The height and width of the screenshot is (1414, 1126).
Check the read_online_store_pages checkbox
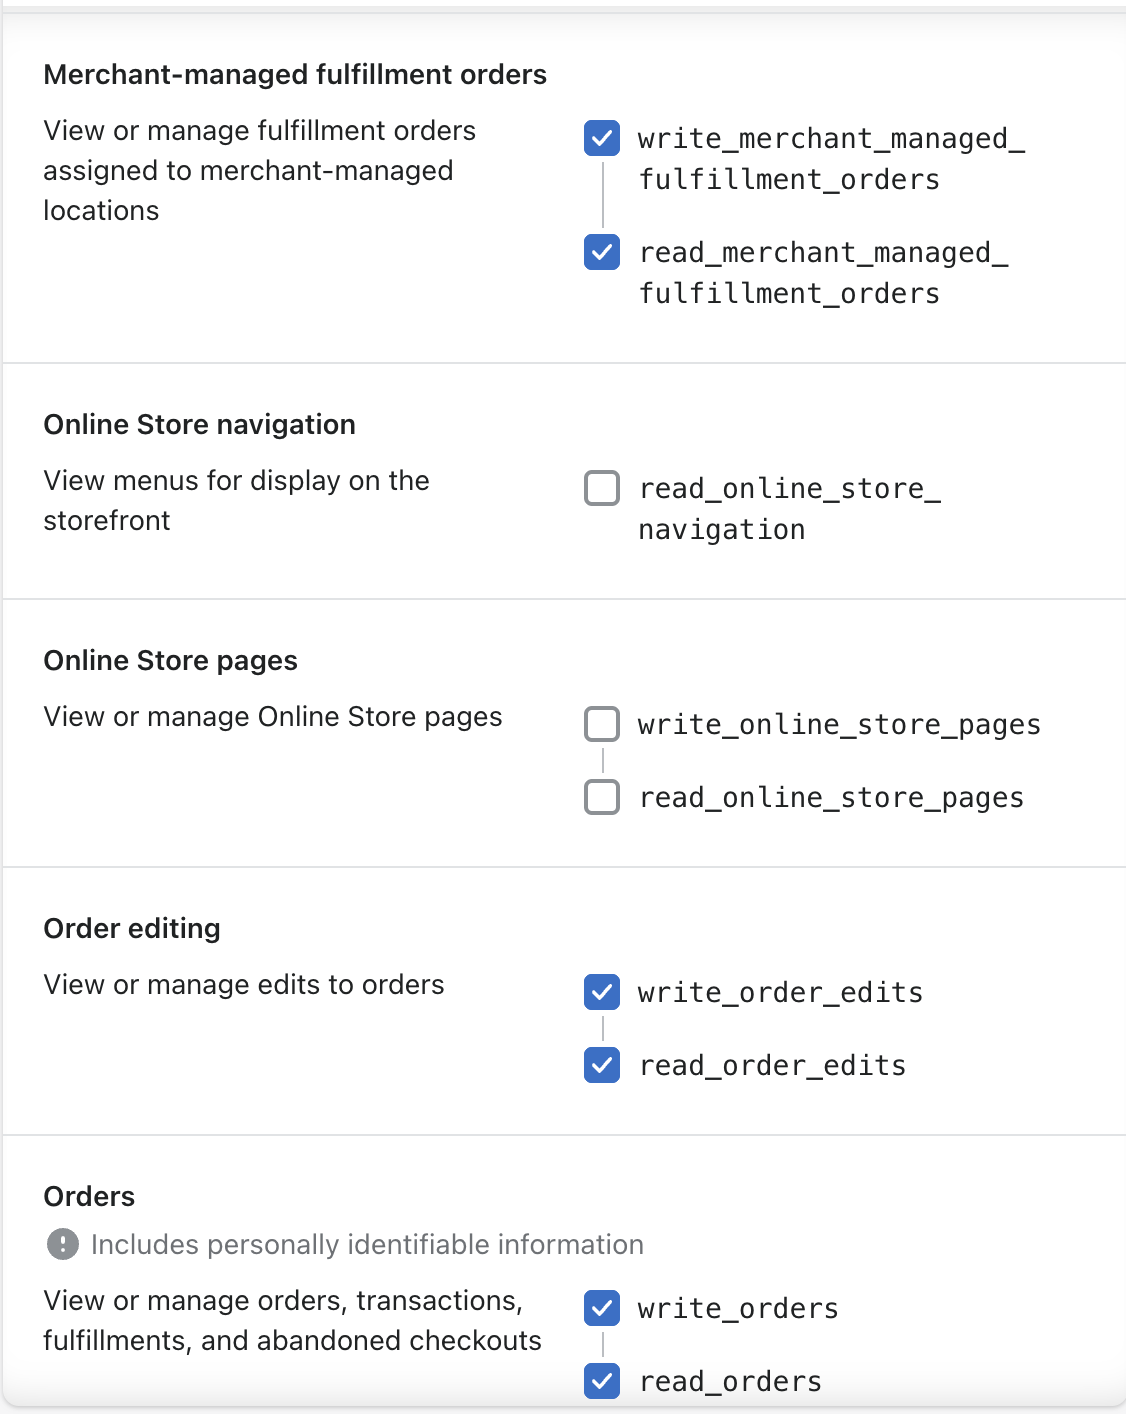(x=602, y=797)
